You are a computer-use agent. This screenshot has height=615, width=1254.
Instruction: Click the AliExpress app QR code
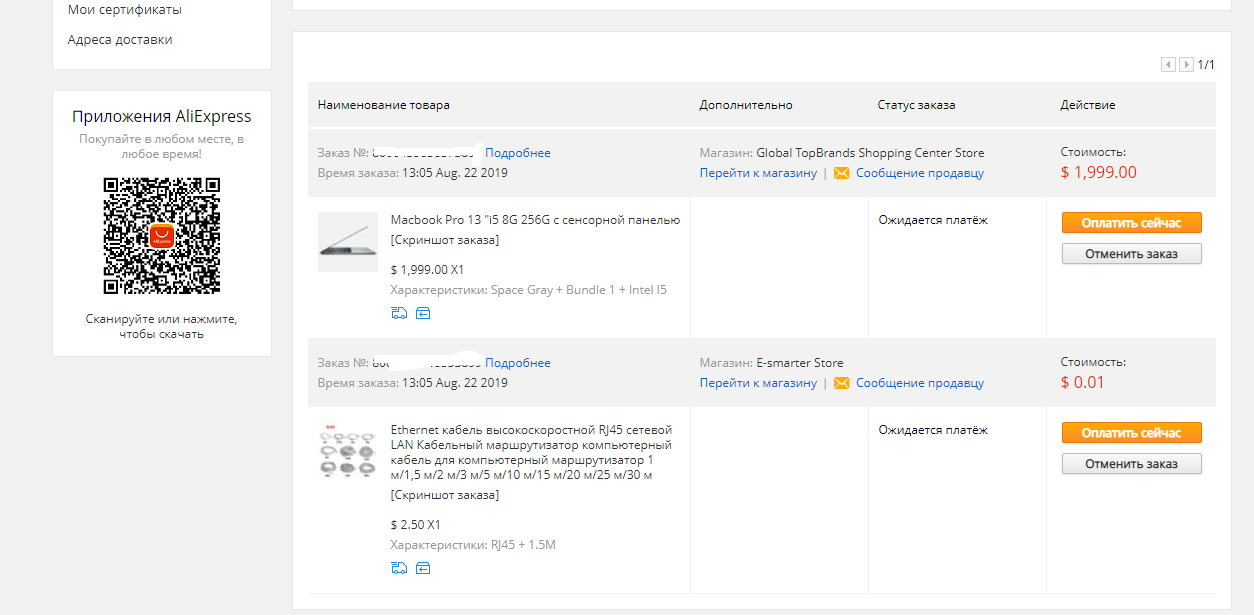(x=162, y=236)
